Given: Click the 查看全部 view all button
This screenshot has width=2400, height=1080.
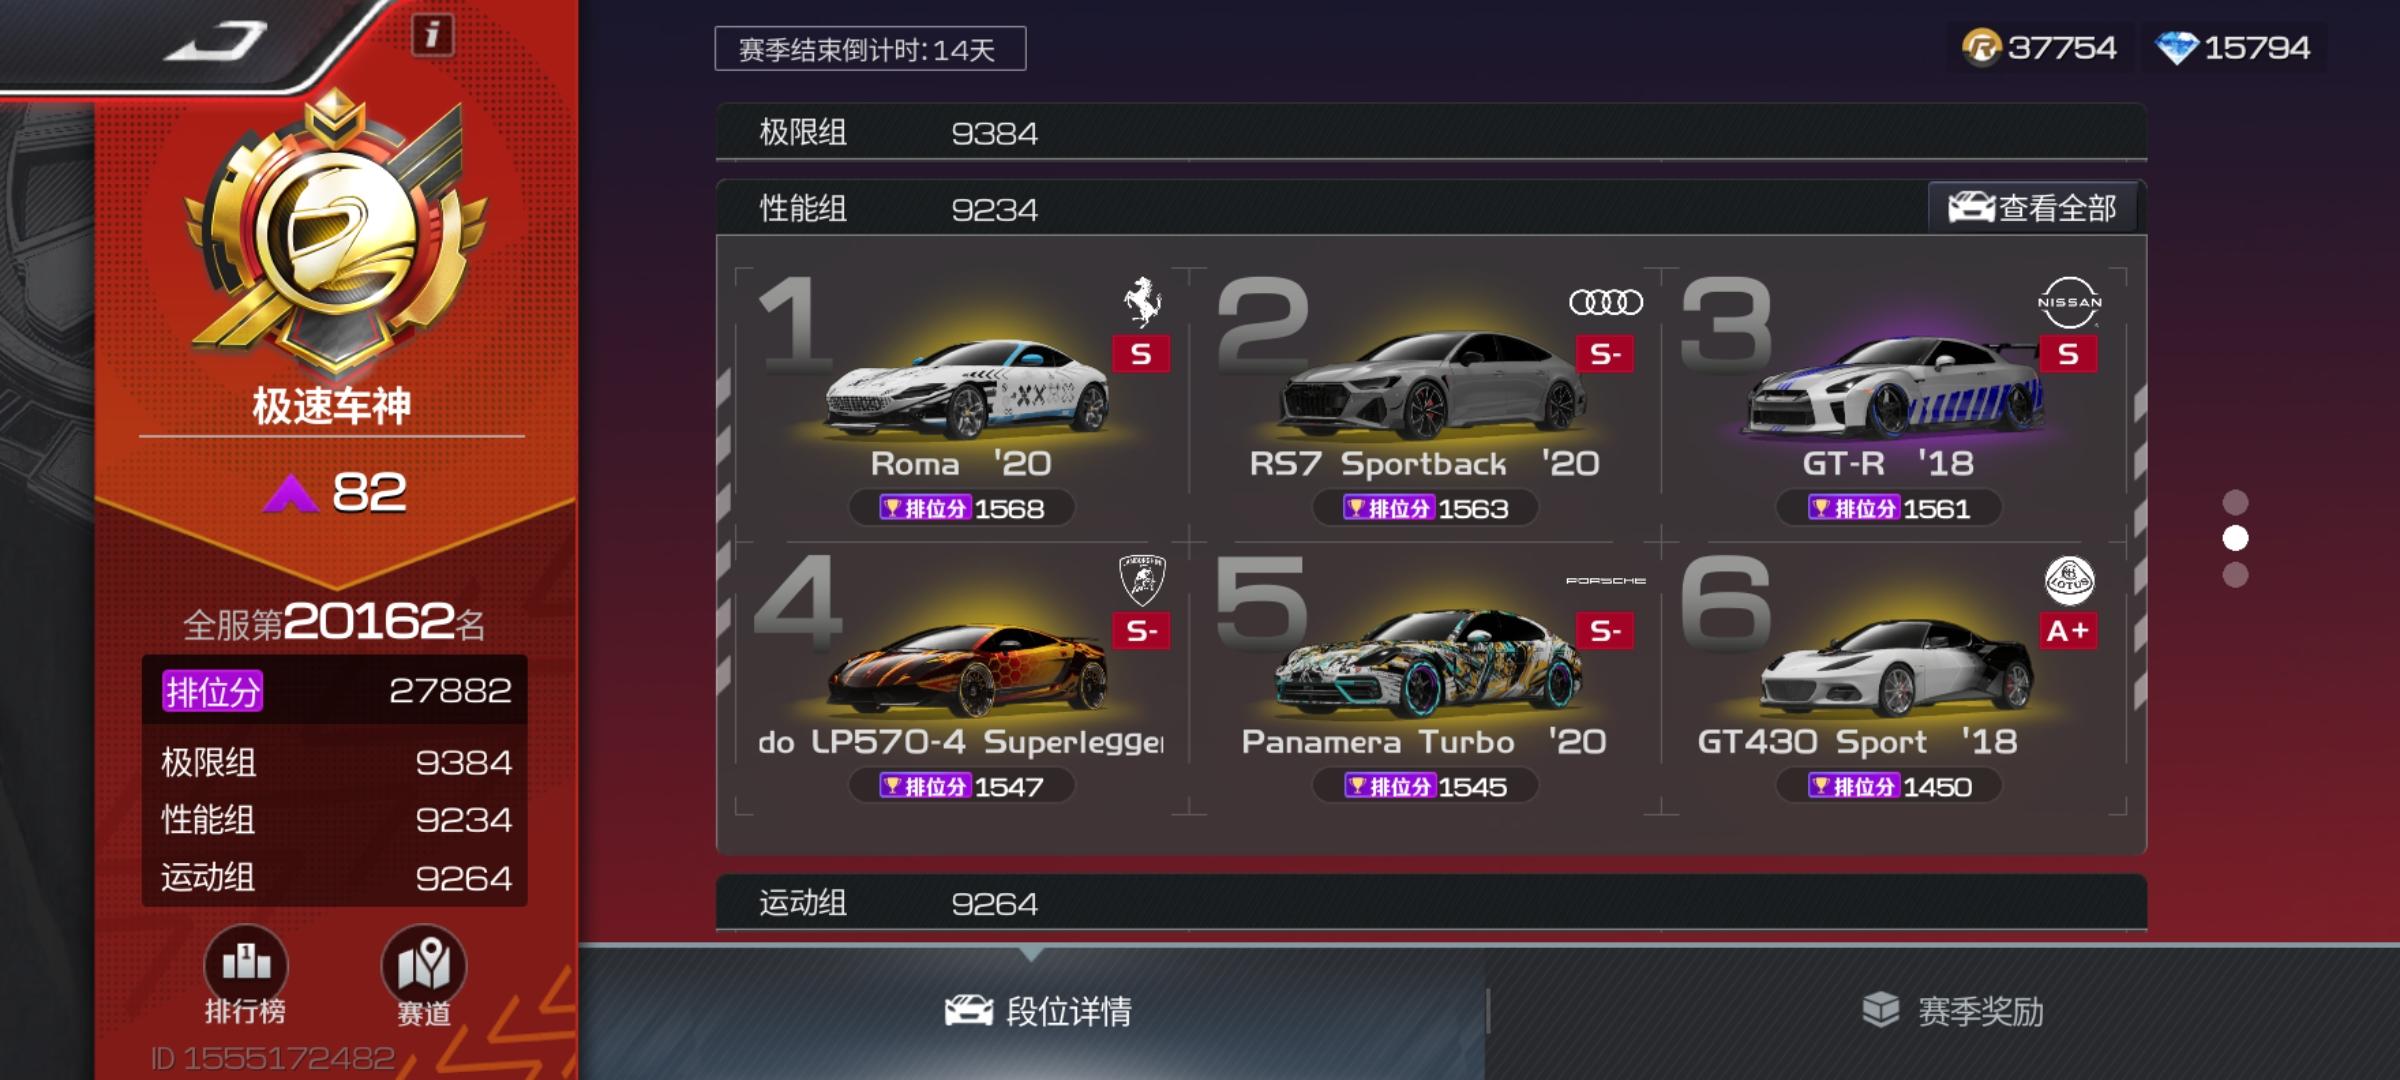Looking at the screenshot, I should click(x=2033, y=208).
